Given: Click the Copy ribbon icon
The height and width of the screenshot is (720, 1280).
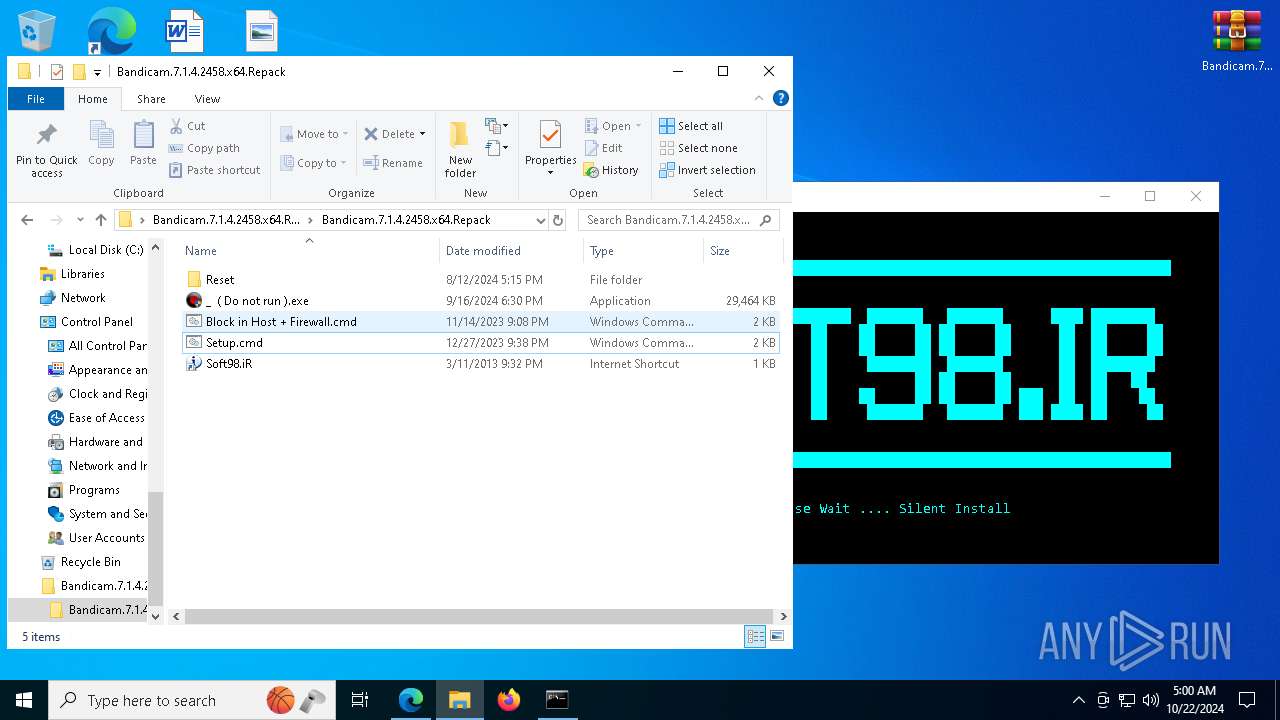Looking at the screenshot, I should (x=101, y=143).
